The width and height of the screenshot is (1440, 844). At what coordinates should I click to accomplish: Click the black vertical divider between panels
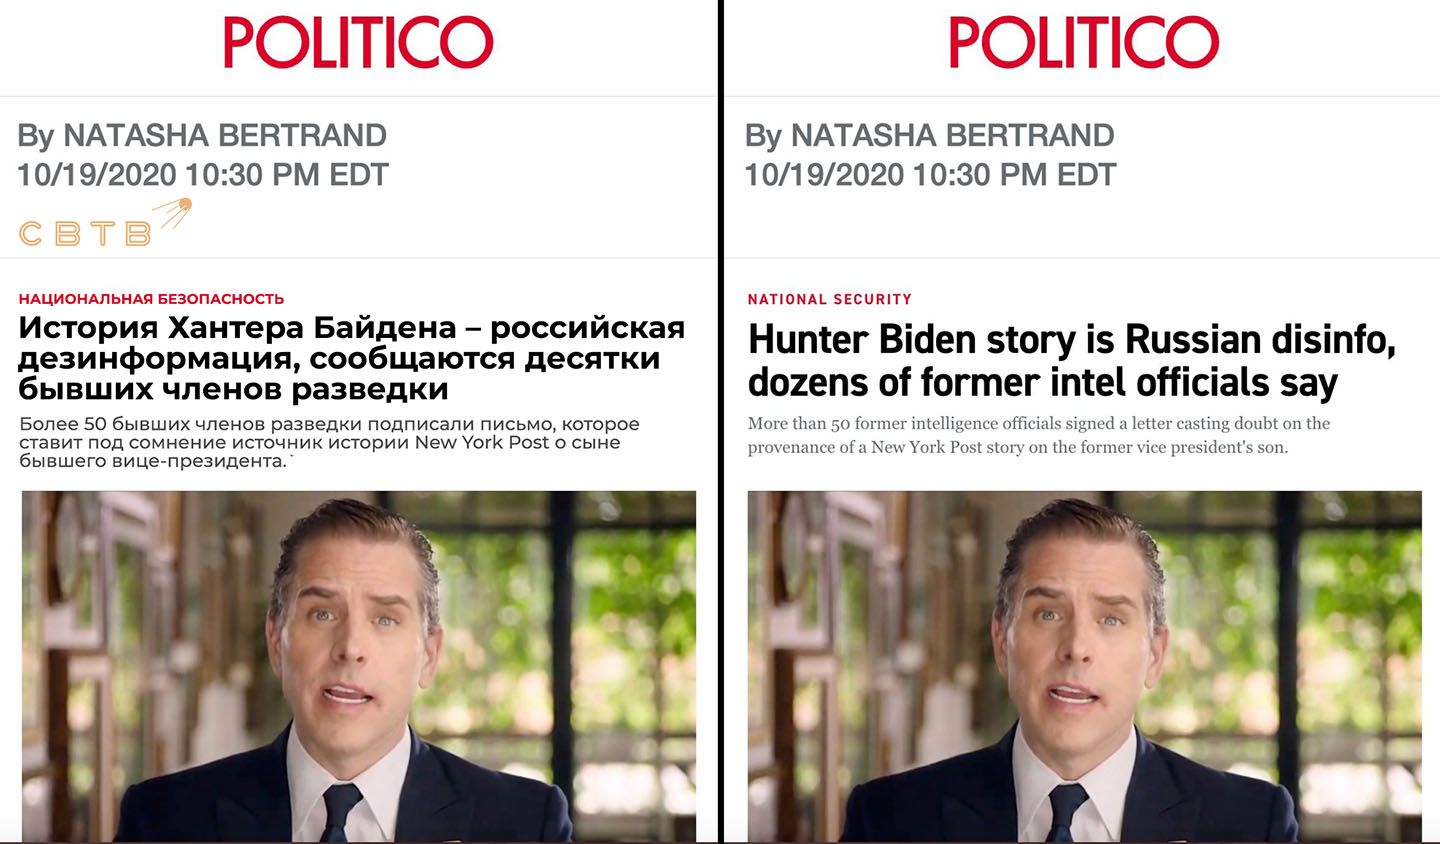720,422
